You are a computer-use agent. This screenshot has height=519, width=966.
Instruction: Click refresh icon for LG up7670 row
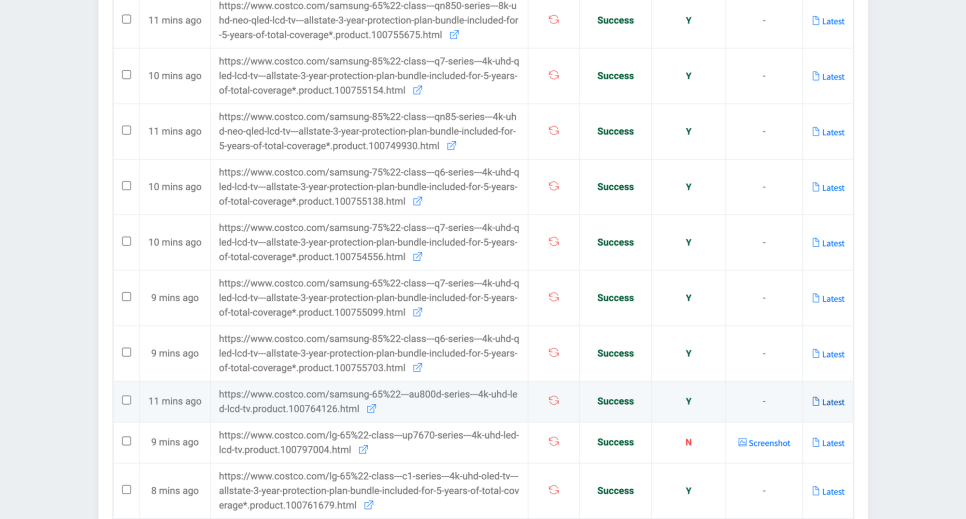tap(553, 442)
